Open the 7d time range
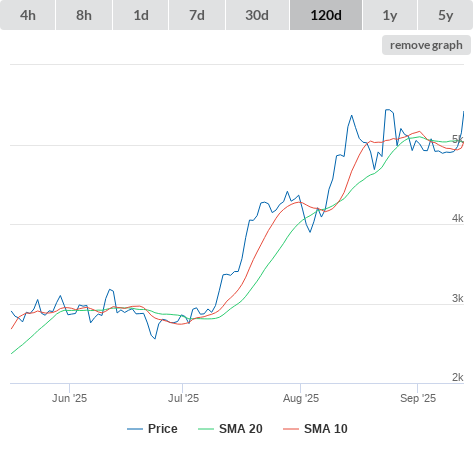The height and width of the screenshot is (455, 474). pos(197,15)
